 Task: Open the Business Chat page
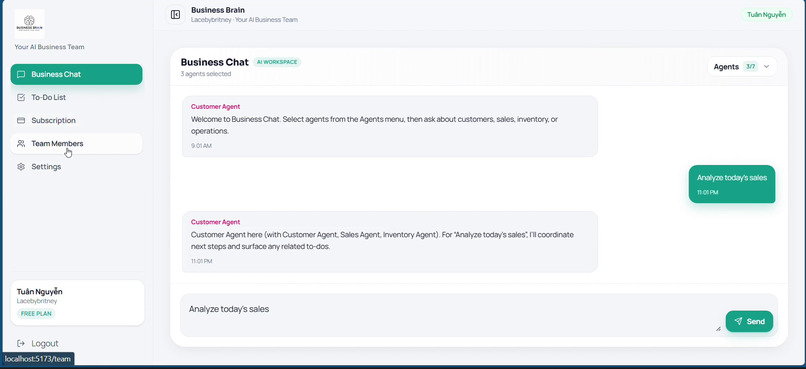tap(77, 74)
